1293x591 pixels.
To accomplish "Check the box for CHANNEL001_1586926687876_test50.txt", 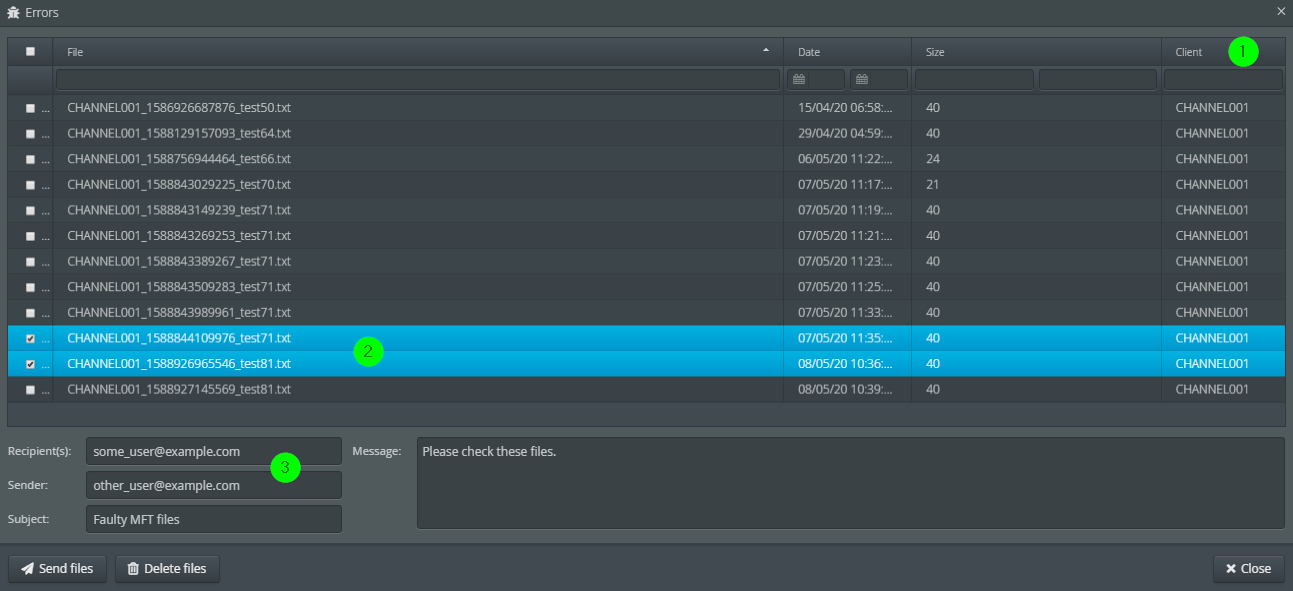I will (30, 108).
